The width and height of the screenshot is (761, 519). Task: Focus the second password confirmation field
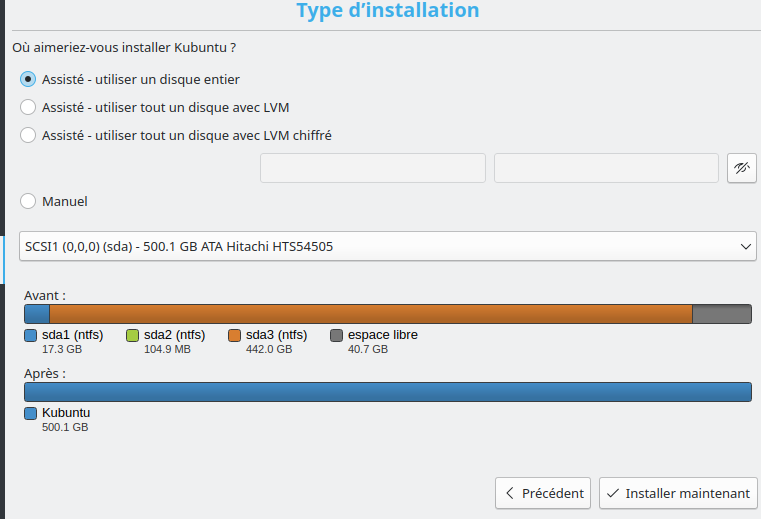click(x=606, y=168)
